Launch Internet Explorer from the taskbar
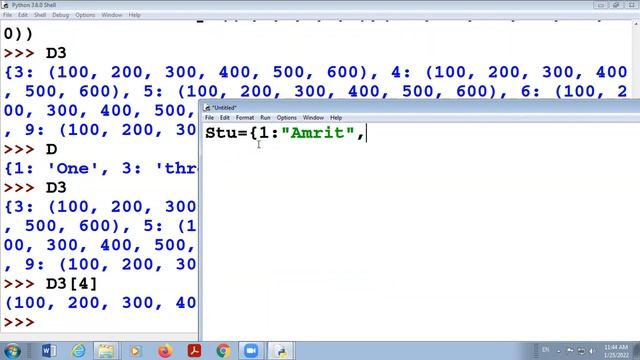The width and height of the screenshot is (640, 360). coord(78,351)
